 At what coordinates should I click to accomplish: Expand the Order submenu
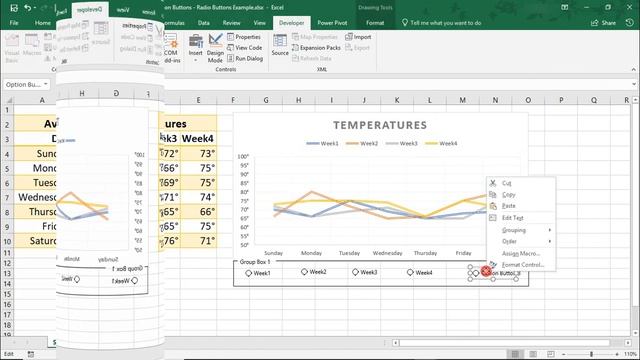[x=521, y=241]
